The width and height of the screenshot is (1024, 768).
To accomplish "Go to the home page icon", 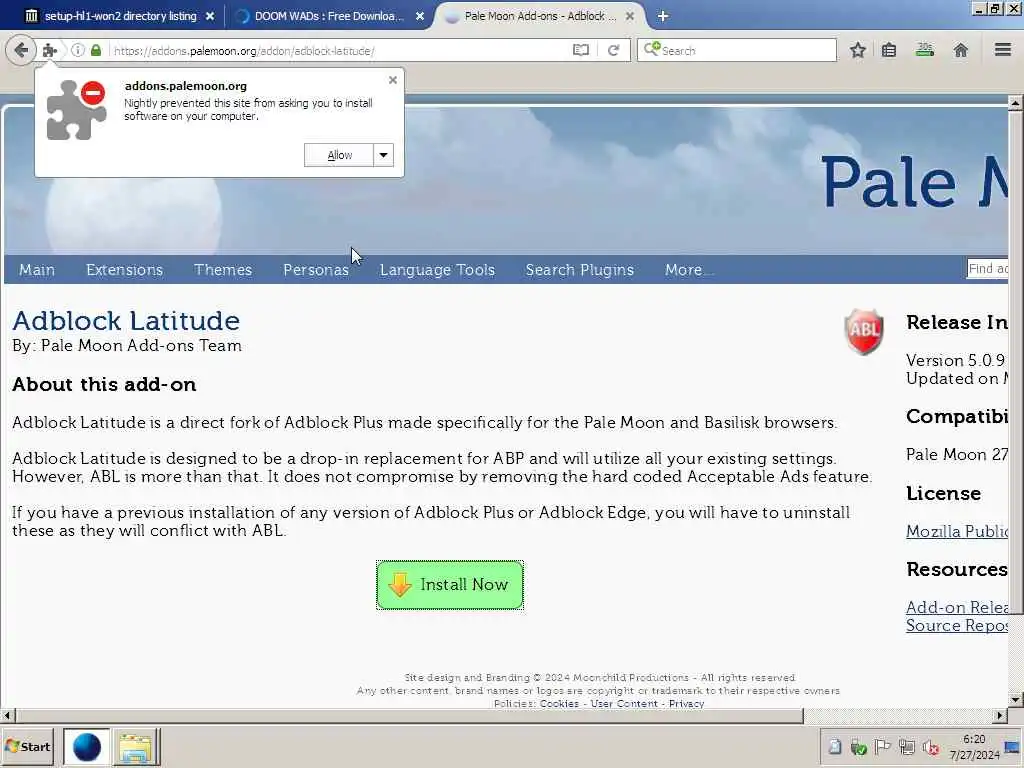I will pos(961,50).
